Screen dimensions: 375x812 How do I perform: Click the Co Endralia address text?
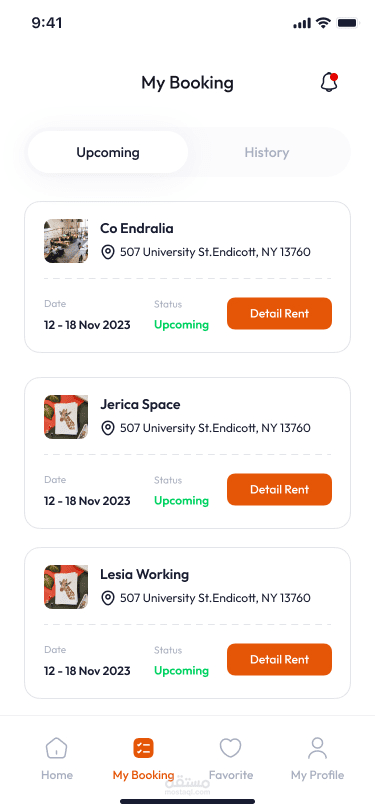[x=215, y=252]
